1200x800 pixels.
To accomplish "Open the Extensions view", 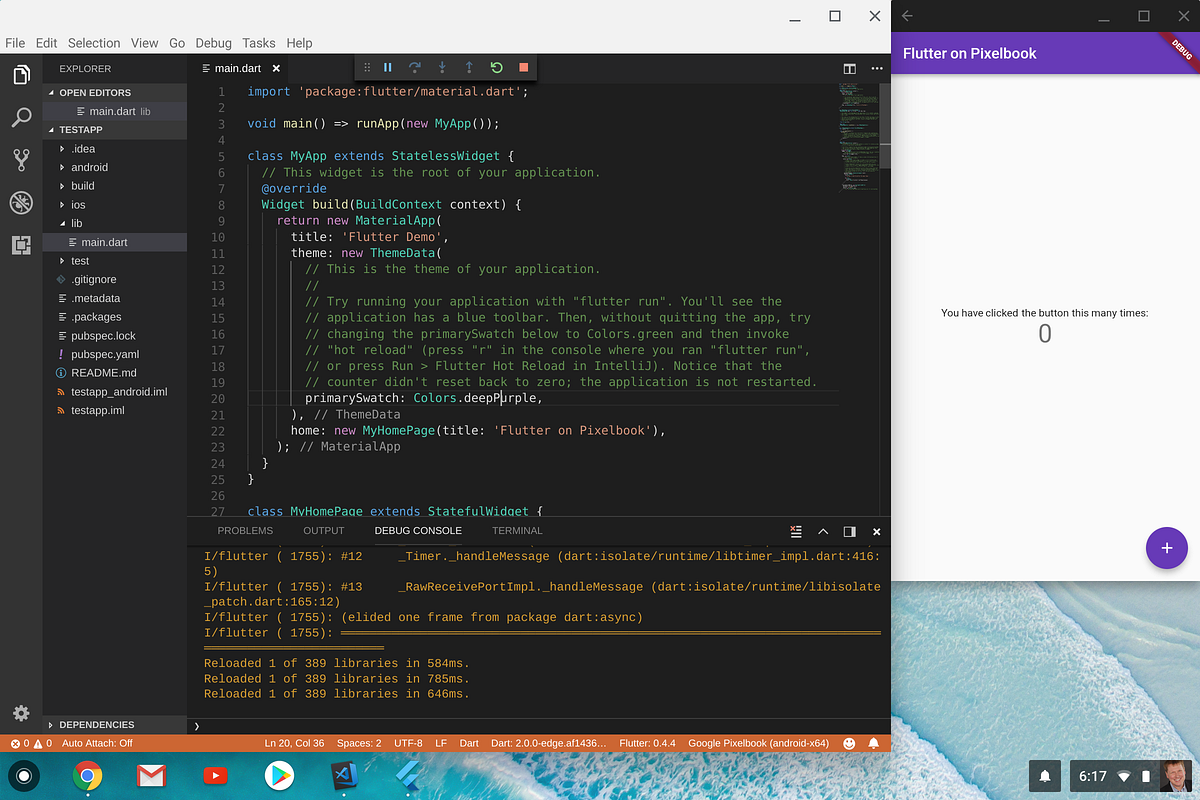I will pyautogui.click(x=21, y=244).
